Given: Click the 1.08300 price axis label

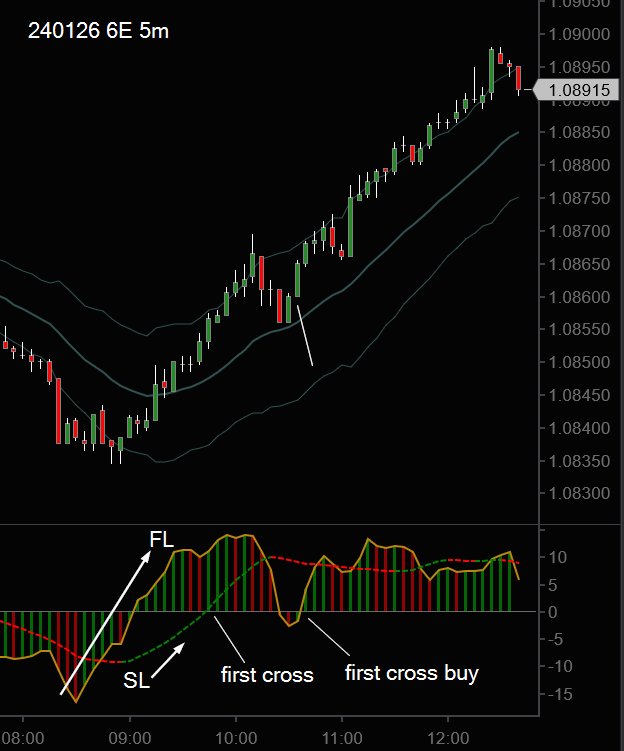Looking at the screenshot, I should pyautogui.click(x=579, y=493).
